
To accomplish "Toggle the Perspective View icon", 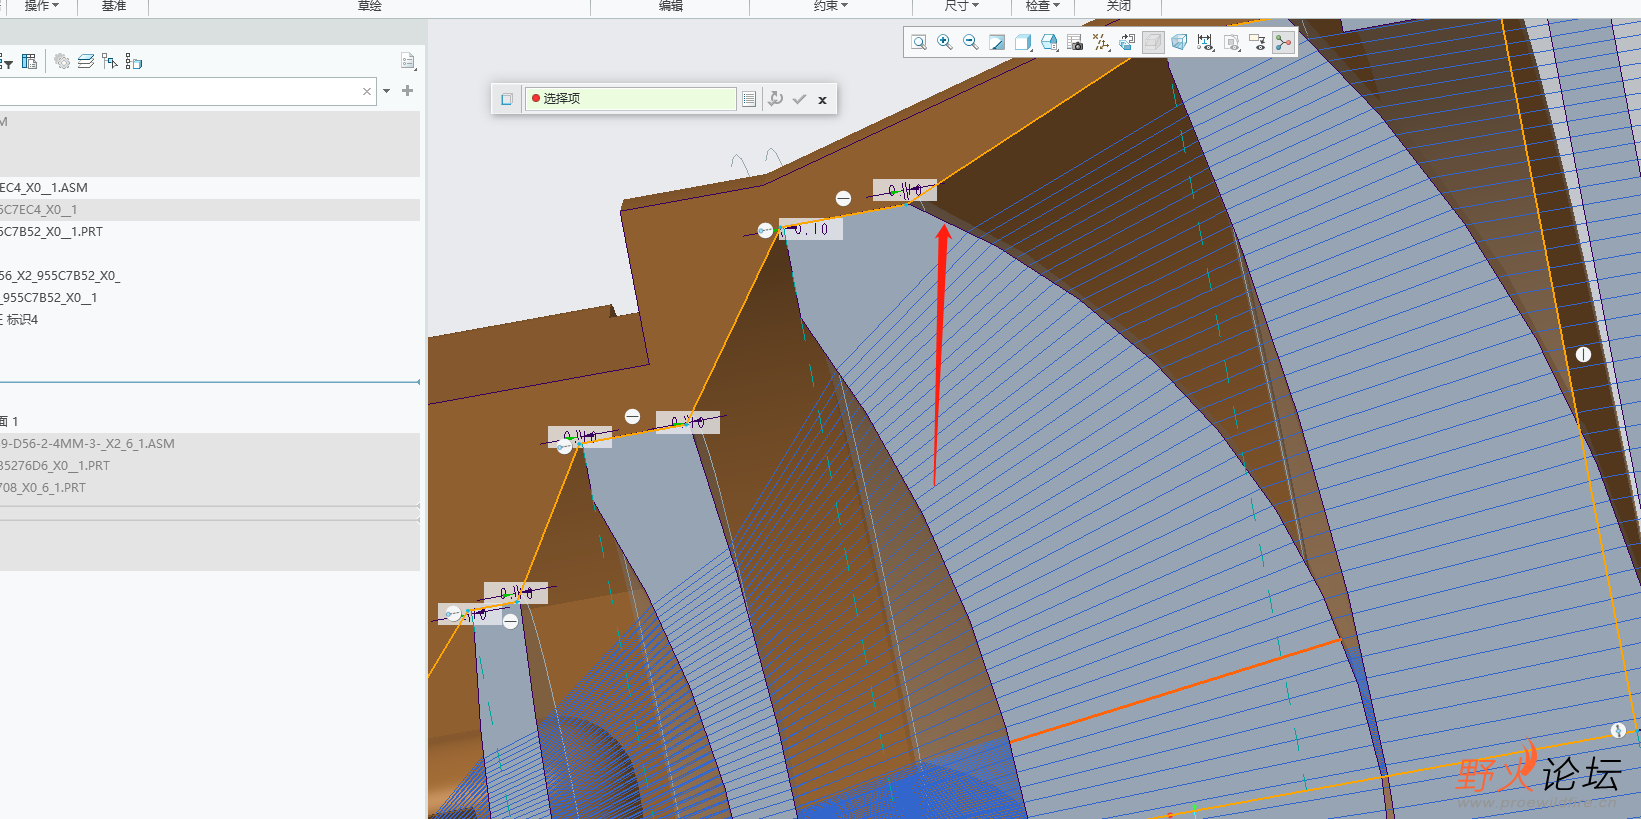I will tap(1179, 42).
